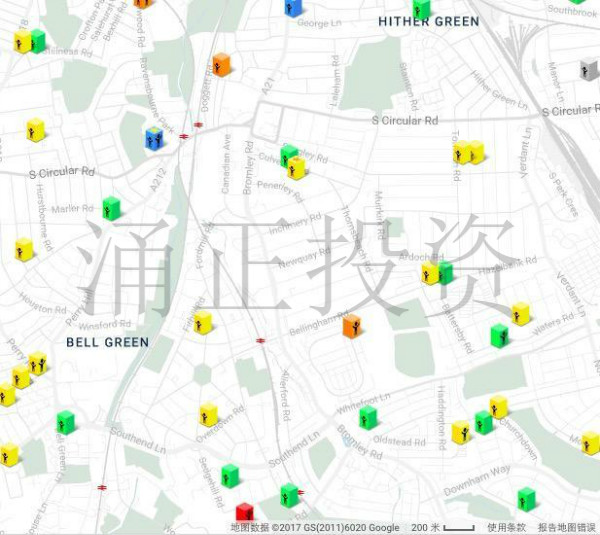Click the Downham Way road label
This screenshot has width=600, height=535.
pos(477,480)
